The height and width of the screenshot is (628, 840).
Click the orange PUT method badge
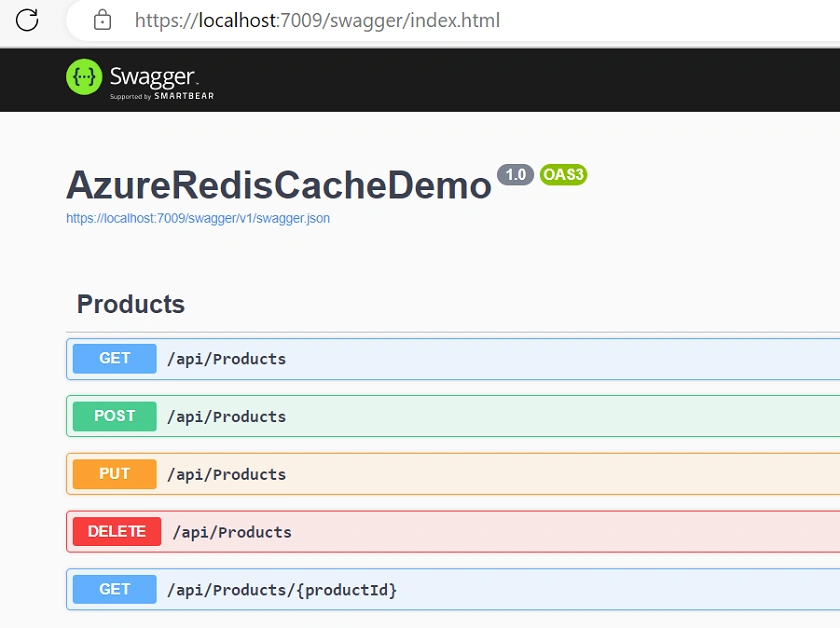point(115,474)
